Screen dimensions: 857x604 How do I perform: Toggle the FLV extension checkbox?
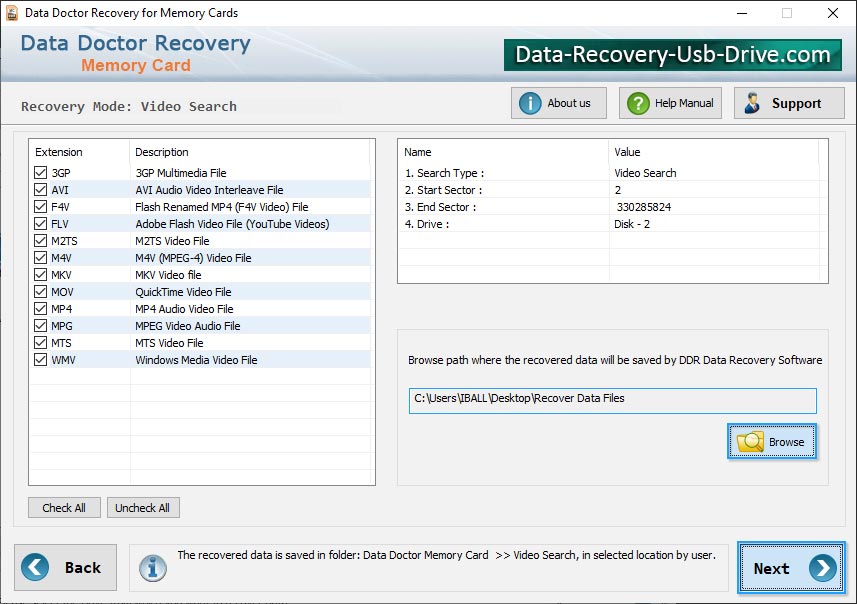40,224
